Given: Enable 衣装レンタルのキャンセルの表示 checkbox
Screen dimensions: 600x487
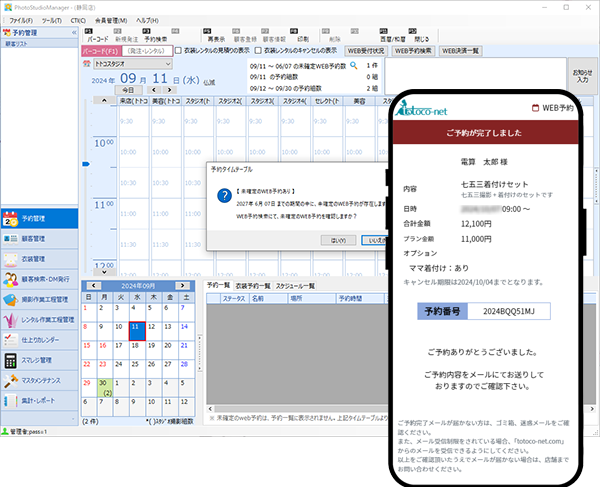Looking at the screenshot, I should (x=258, y=49).
